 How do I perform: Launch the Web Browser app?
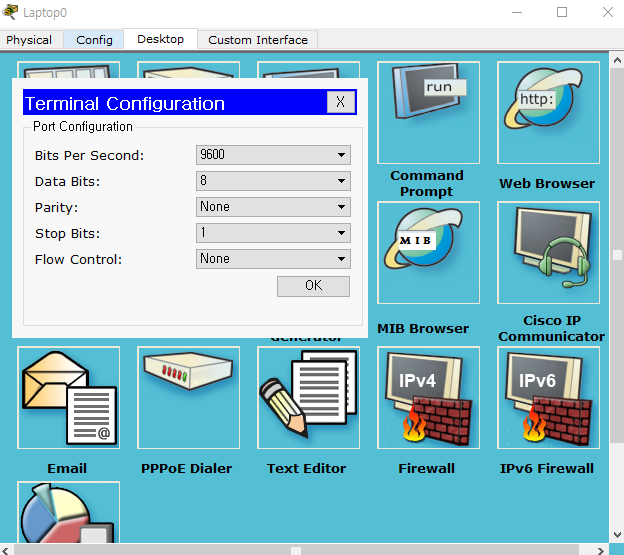tap(548, 113)
